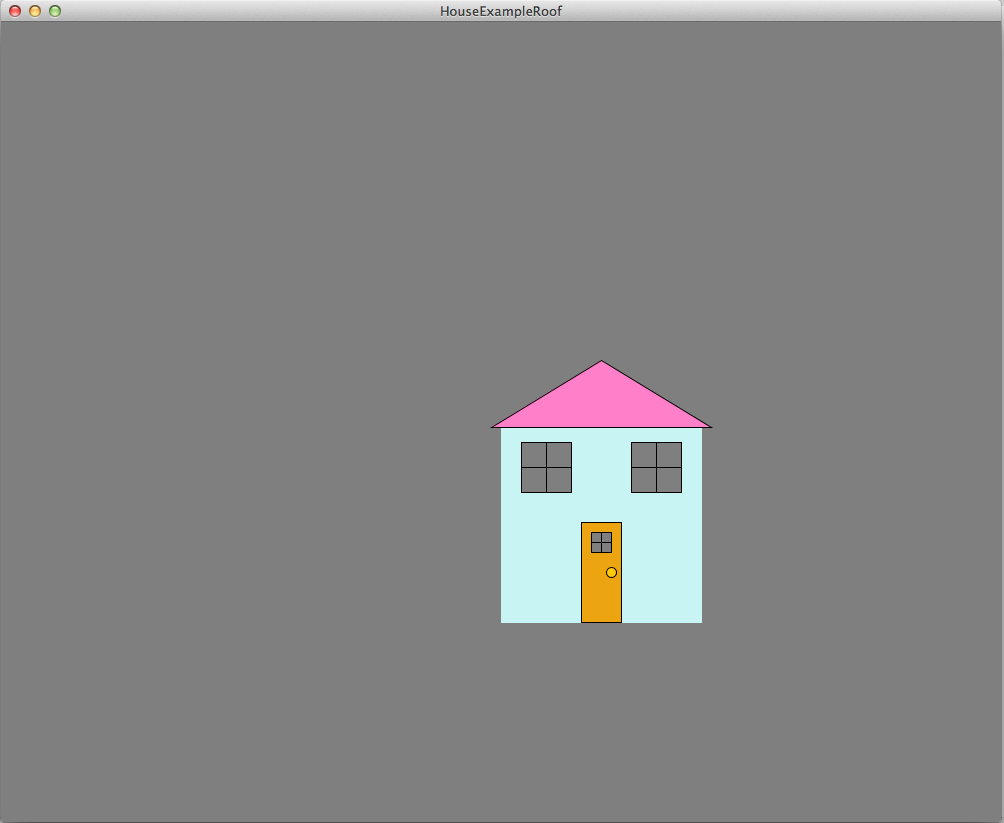Close the HouseExampleRoof window
This screenshot has width=1004, height=823.
point(15,11)
